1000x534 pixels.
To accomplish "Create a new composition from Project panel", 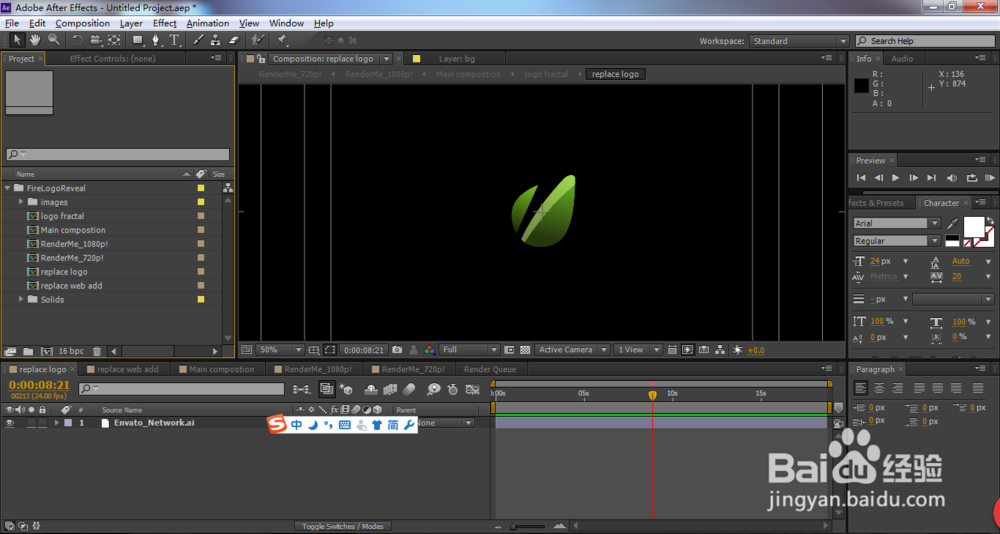I will point(47,352).
